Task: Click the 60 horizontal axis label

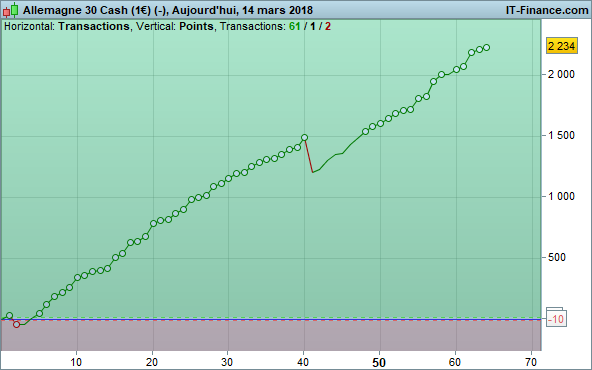Action: pyautogui.click(x=455, y=362)
